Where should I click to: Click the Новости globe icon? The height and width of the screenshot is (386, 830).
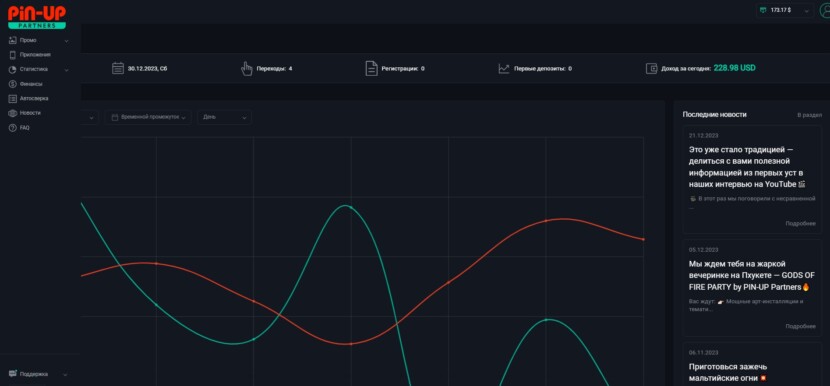(13, 113)
